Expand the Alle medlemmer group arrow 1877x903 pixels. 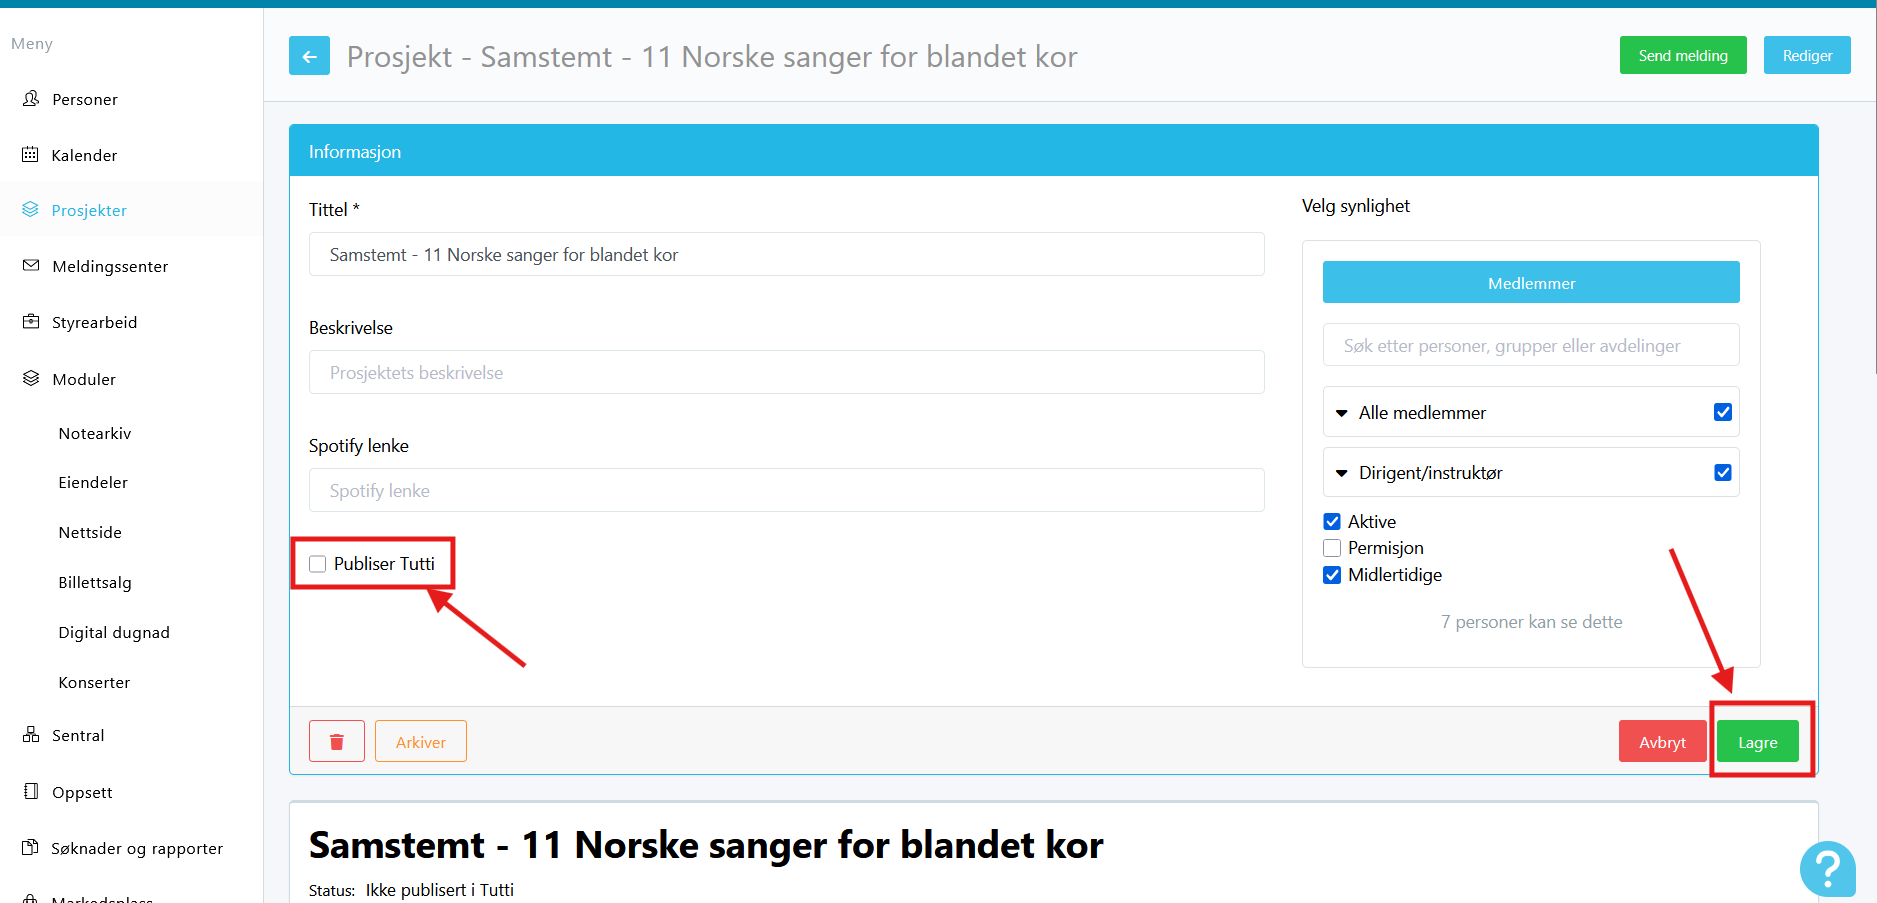[x=1342, y=413]
